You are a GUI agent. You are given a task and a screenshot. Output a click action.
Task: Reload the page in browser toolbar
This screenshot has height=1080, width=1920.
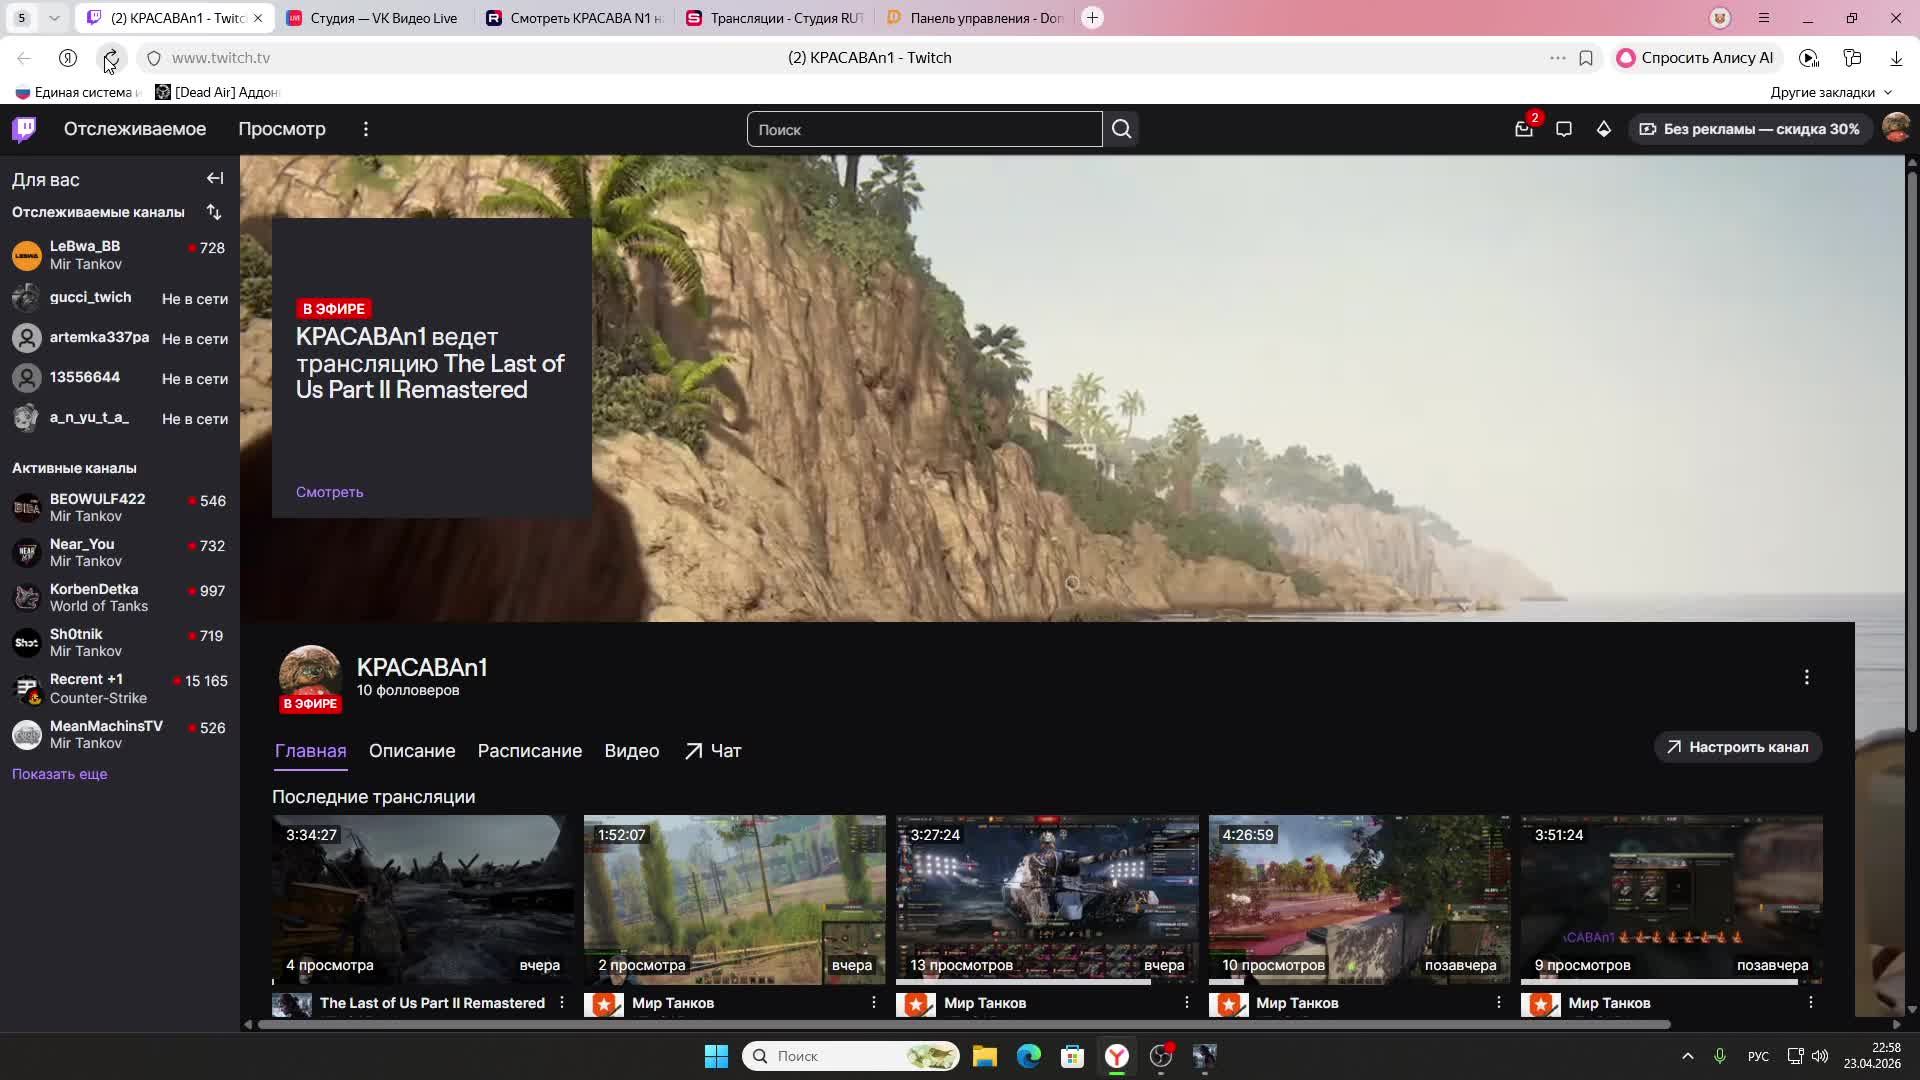click(110, 58)
